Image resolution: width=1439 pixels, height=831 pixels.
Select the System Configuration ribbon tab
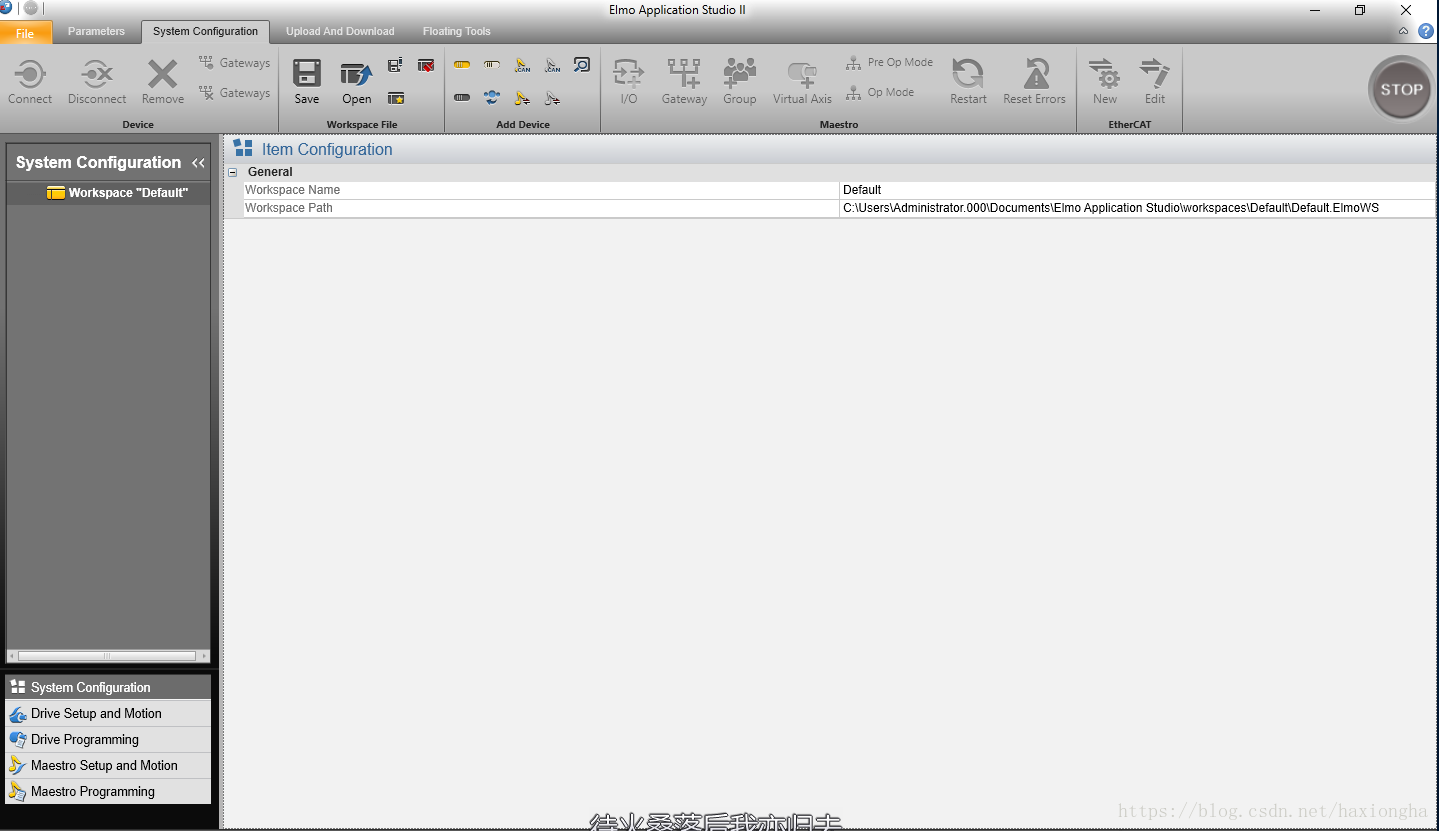click(205, 31)
